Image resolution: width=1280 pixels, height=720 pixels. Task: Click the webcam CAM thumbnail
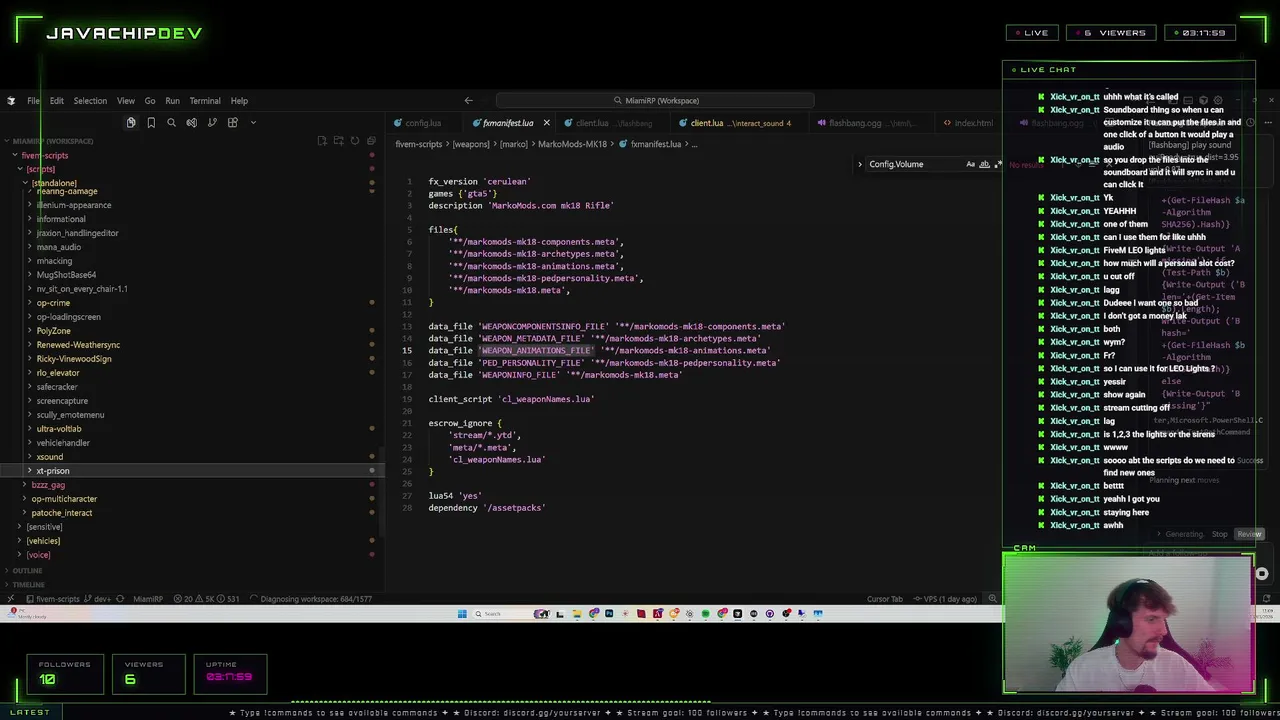pyautogui.click(x=1128, y=623)
